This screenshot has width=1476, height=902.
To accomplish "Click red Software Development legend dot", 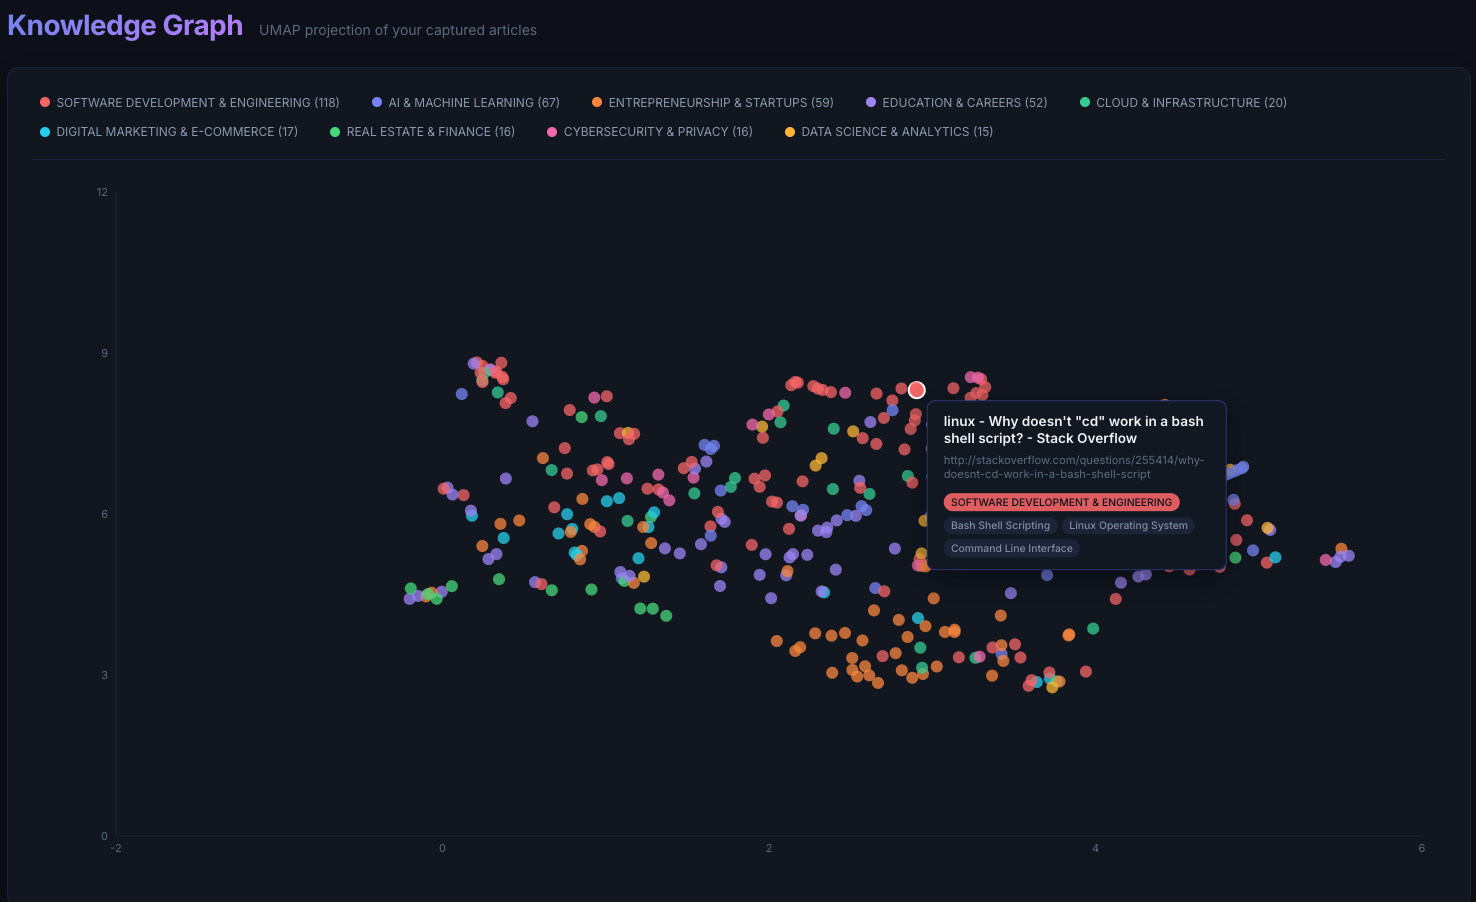I will [x=45, y=103].
